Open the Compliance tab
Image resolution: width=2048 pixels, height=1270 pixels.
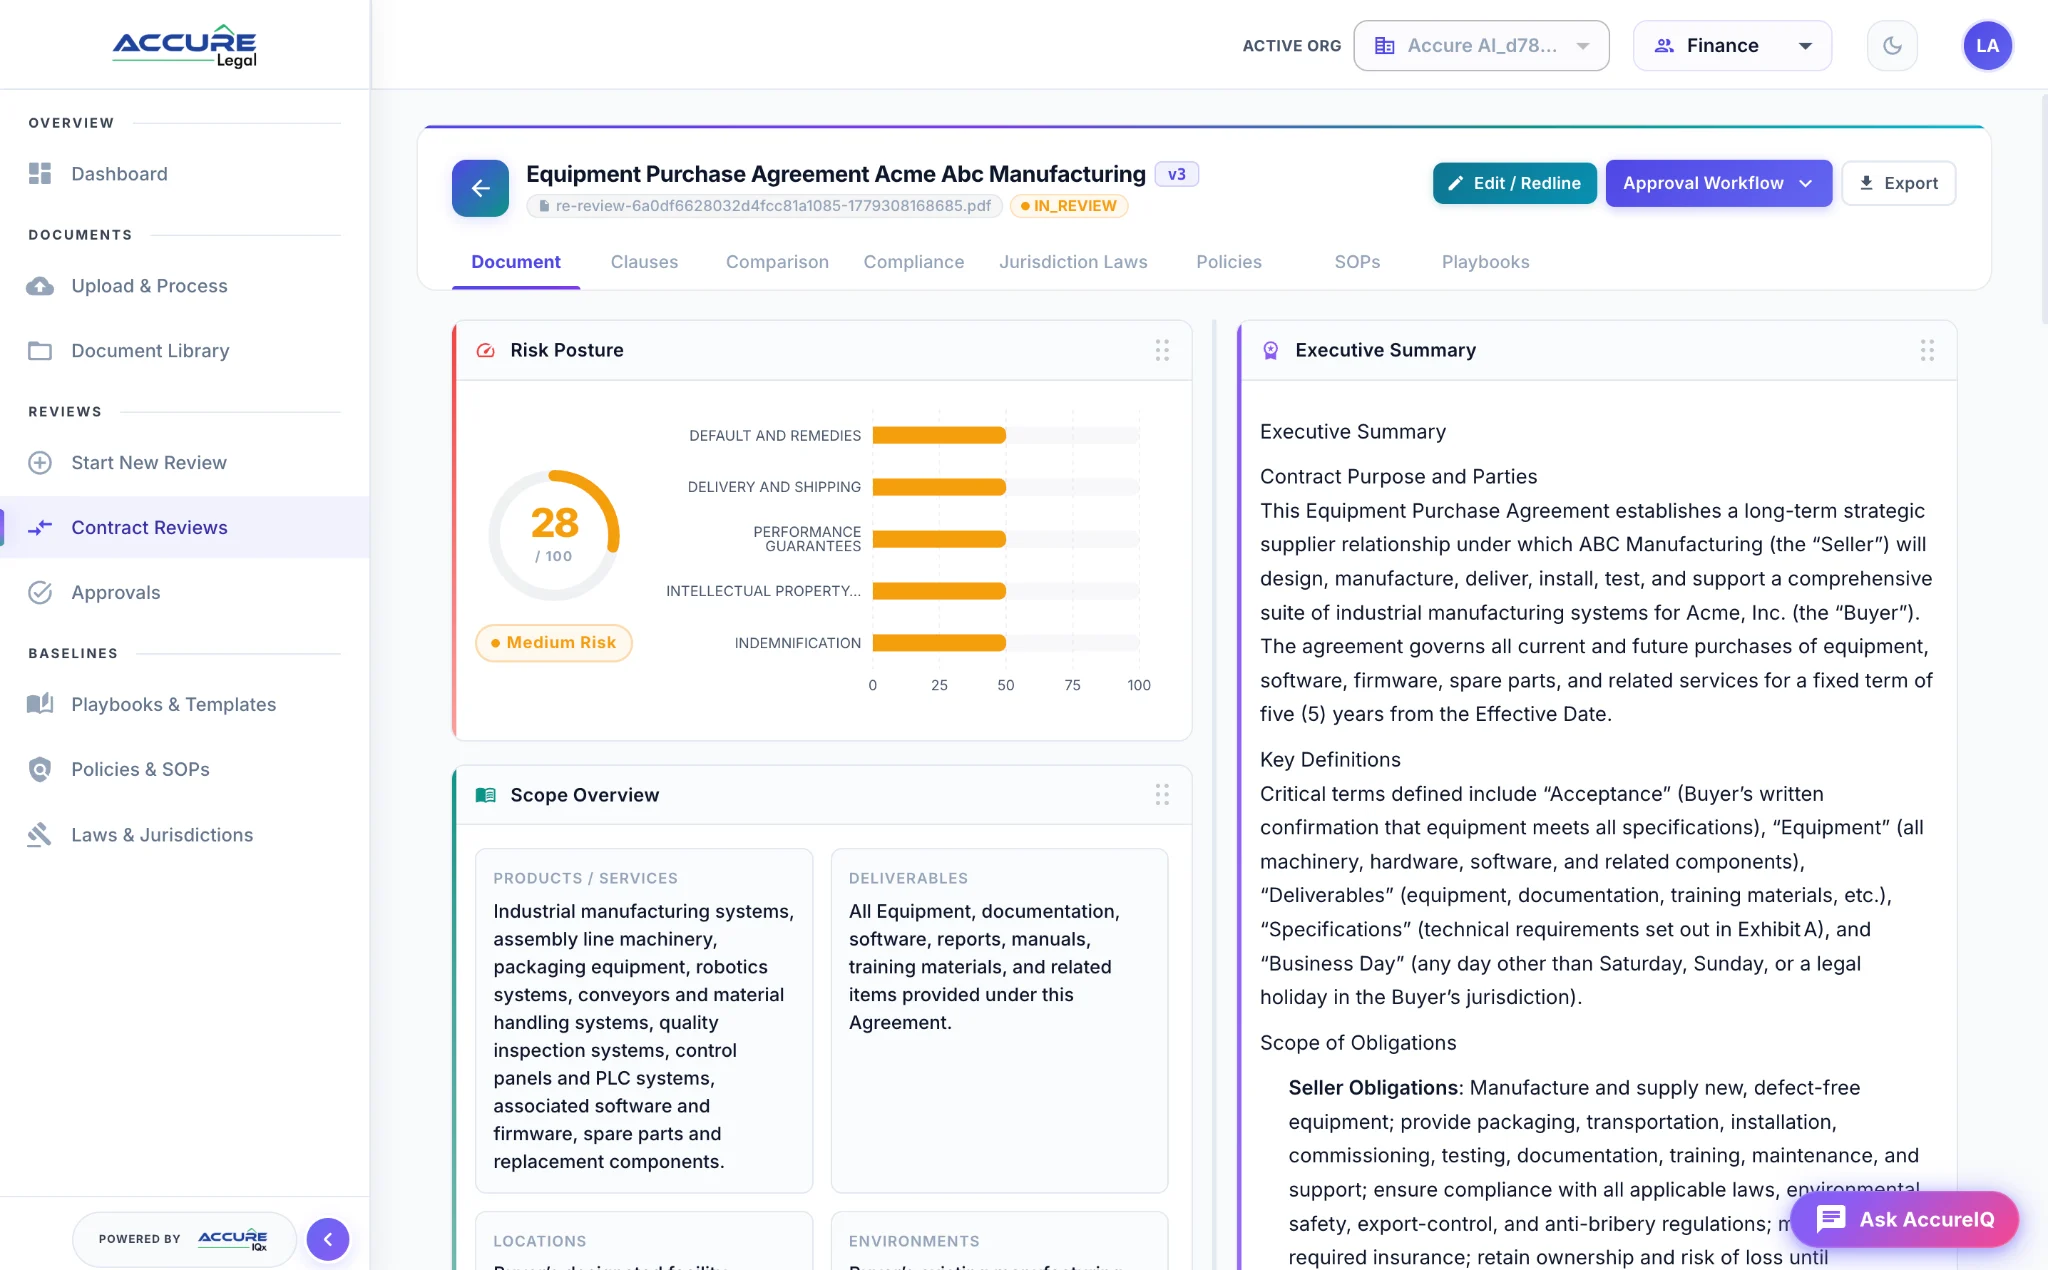coord(914,262)
